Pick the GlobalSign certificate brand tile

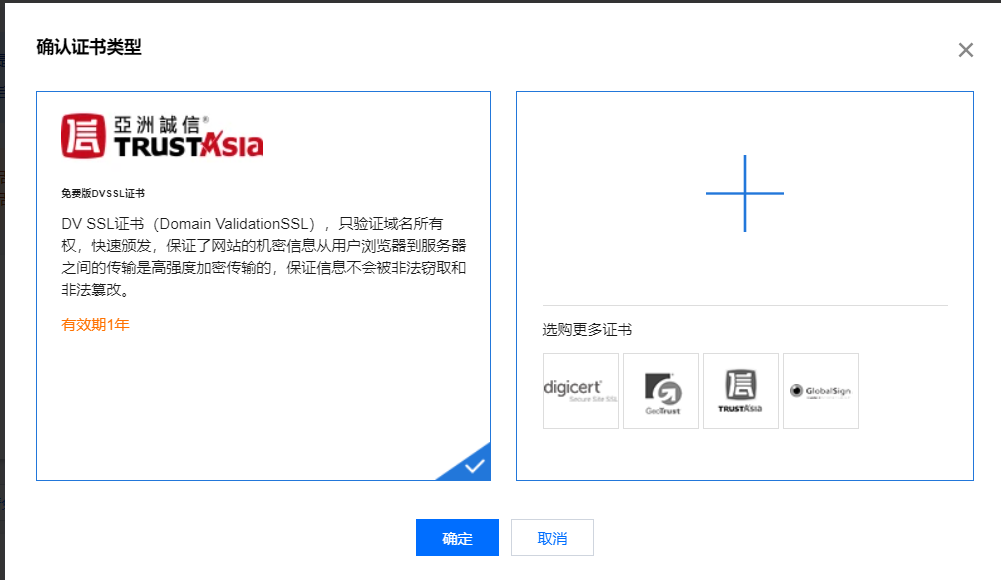821,390
